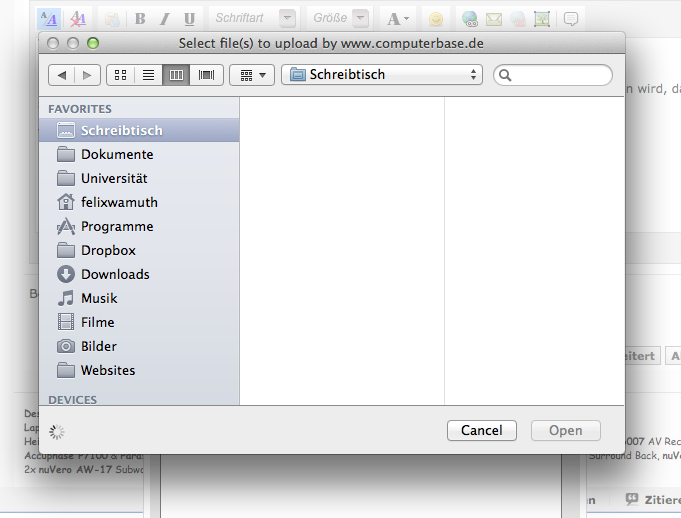681x518 pixels.
Task: Open the item arrangement dropdown
Action: click(x=252, y=75)
